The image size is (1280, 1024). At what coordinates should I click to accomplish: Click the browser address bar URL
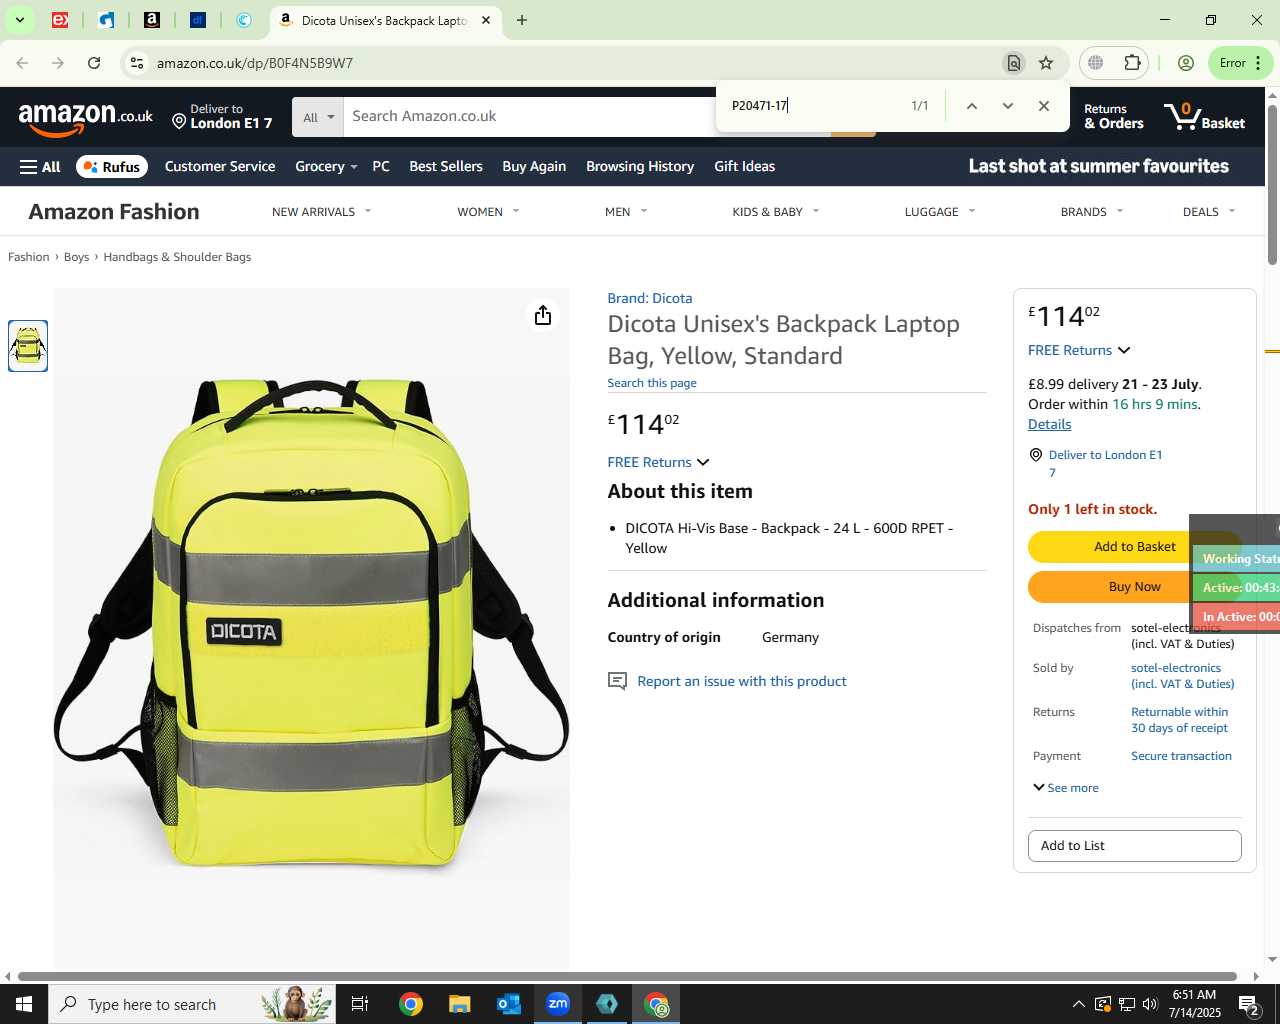[255, 63]
